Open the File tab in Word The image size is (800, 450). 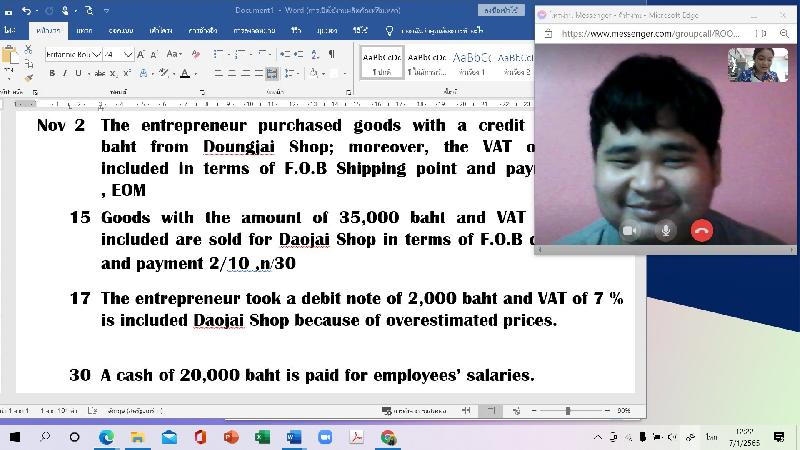pyautogui.click(x=9, y=31)
